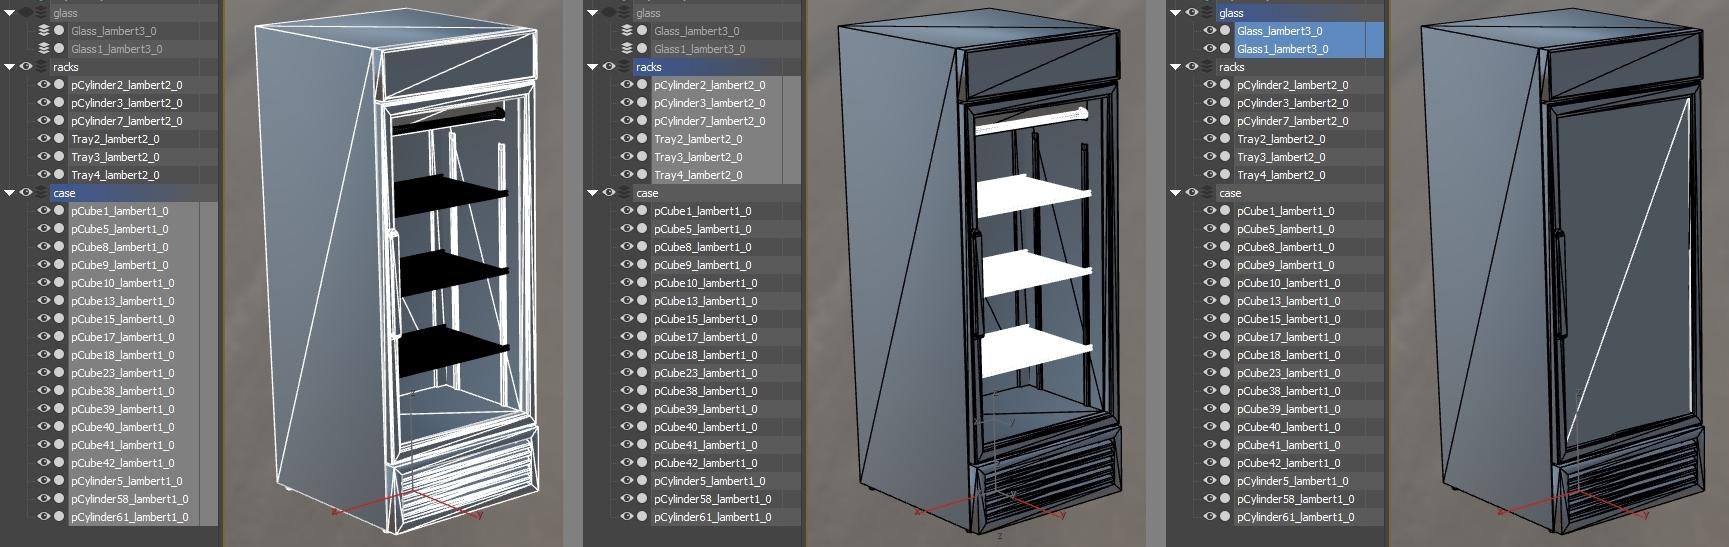Image resolution: width=1729 pixels, height=547 pixels.
Task: Toggle eye icon of highlighted case group
Action: coord(26,193)
